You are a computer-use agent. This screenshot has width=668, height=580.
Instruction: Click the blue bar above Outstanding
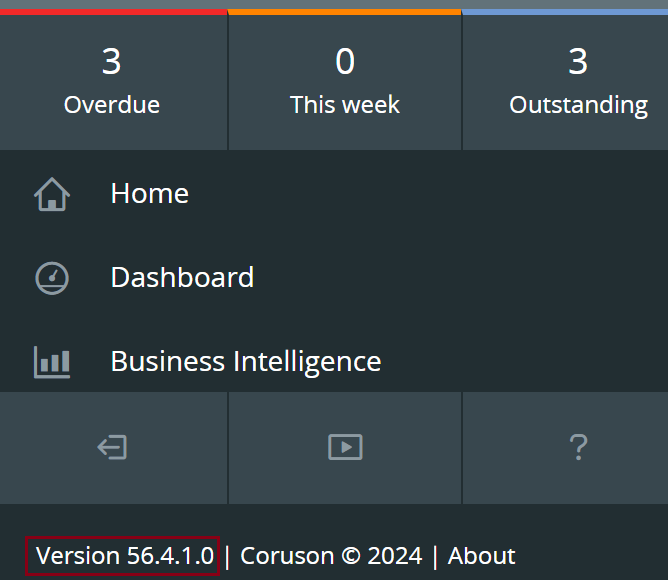click(565, 12)
